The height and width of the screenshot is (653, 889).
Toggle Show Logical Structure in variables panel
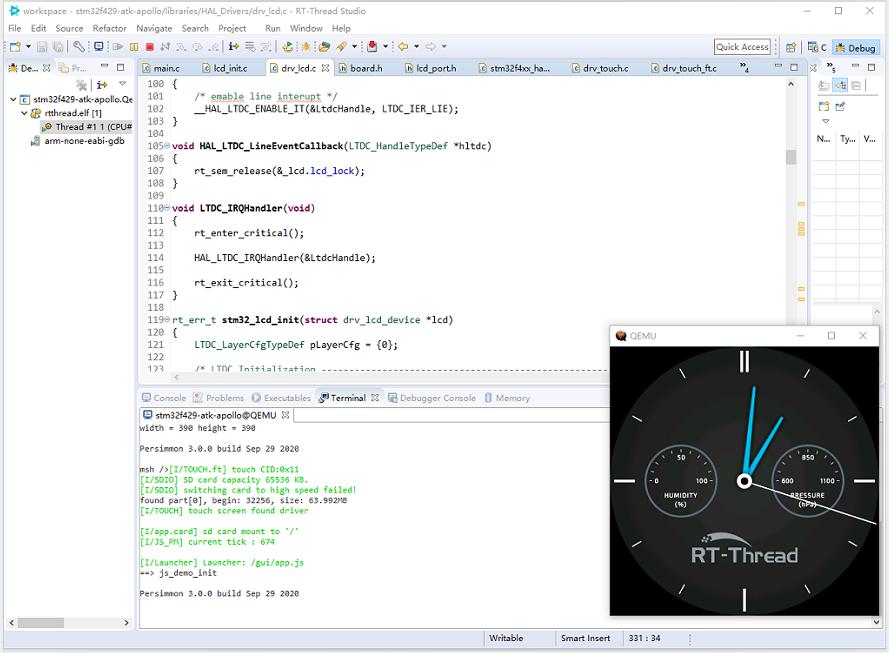coord(840,86)
